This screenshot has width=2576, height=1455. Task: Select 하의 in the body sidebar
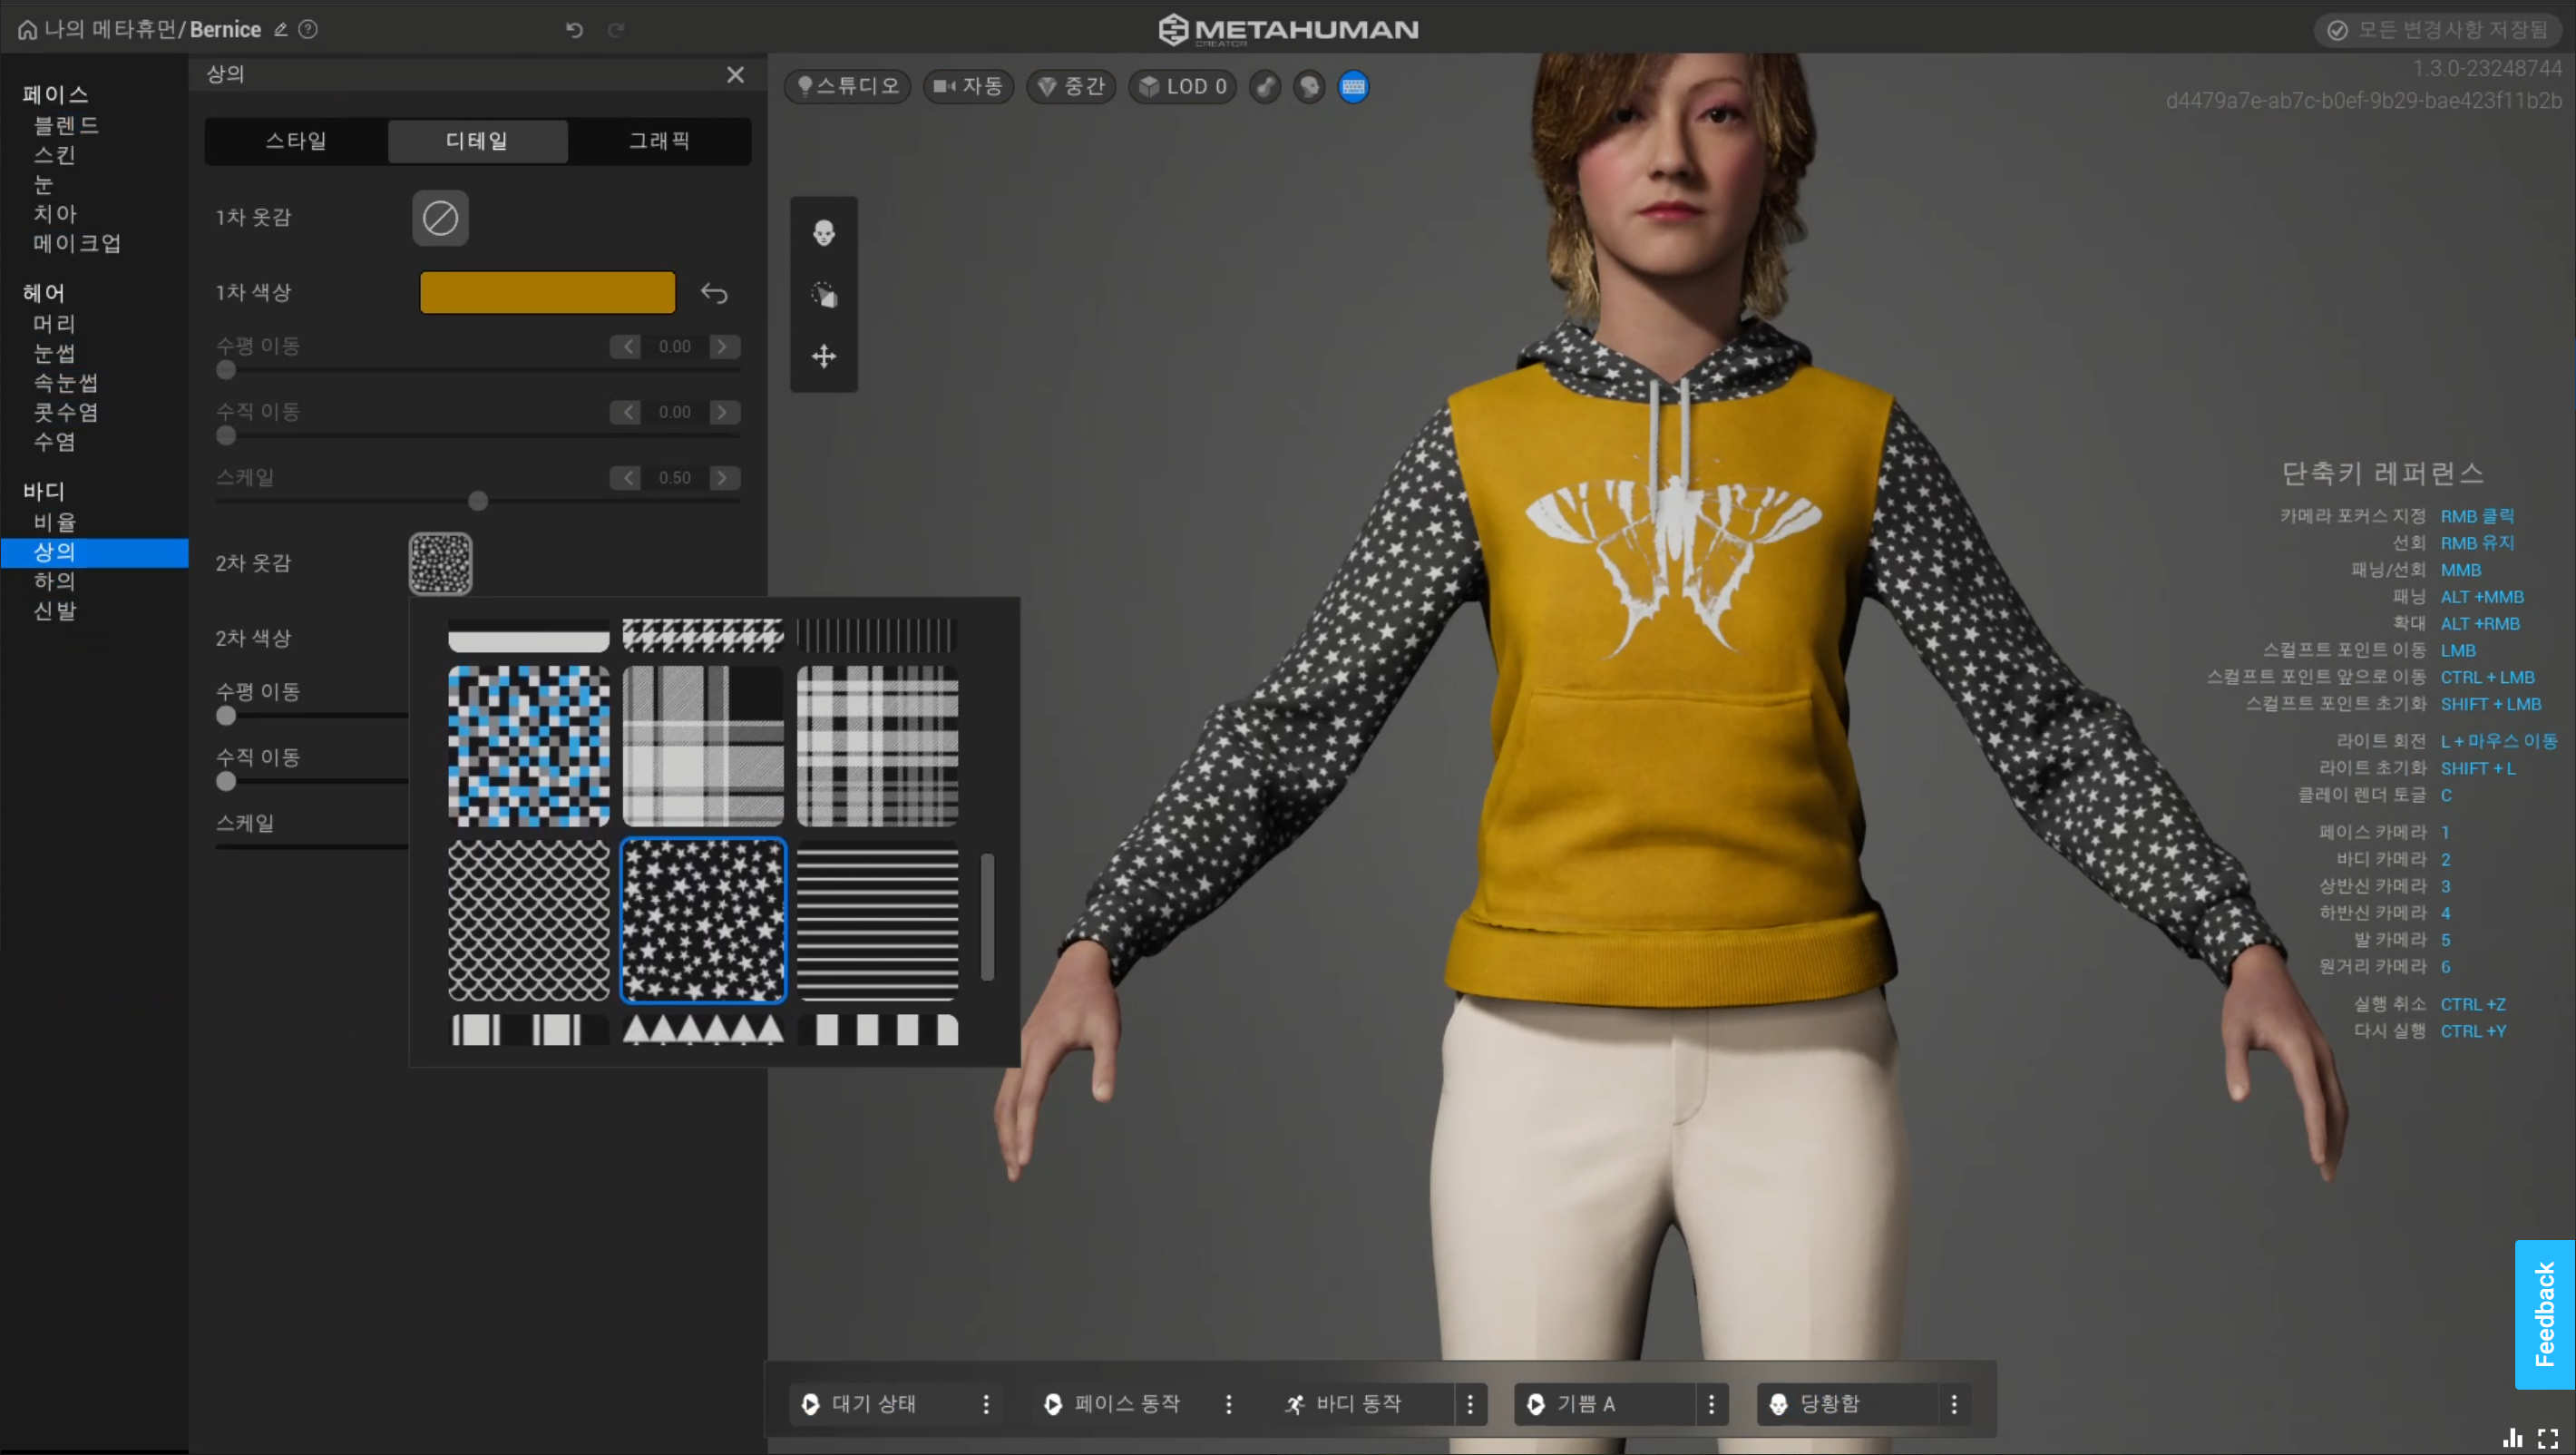coord(55,581)
